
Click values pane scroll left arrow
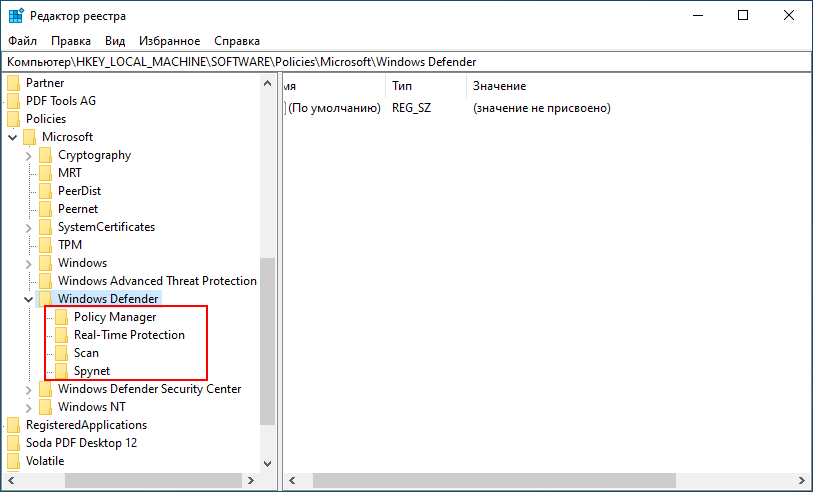click(x=292, y=481)
